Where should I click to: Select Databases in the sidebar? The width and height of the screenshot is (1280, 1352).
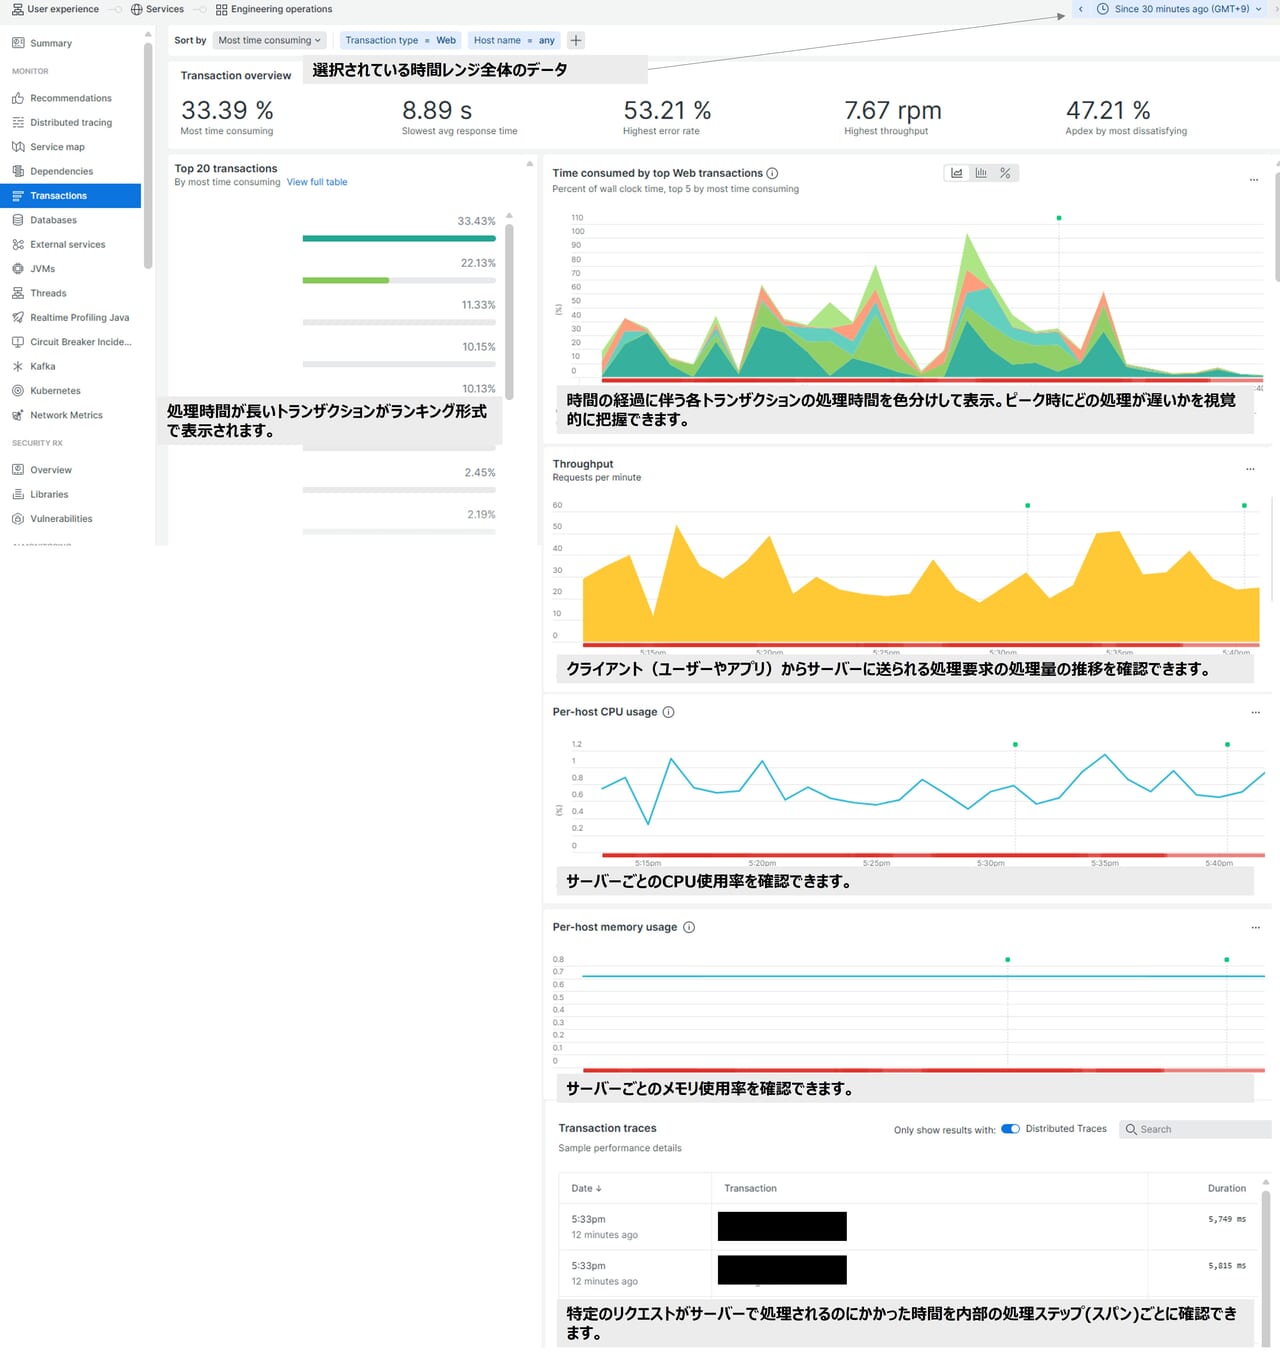(x=53, y=220)
